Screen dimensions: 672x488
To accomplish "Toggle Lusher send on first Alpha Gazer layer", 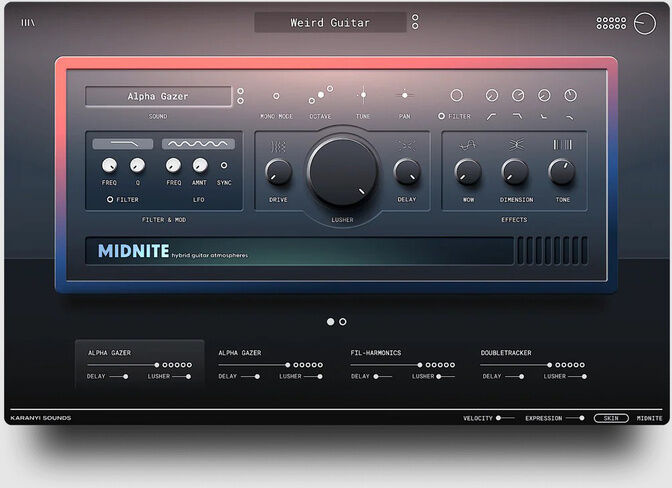I will pyautogui.click(x=182, y=377).
